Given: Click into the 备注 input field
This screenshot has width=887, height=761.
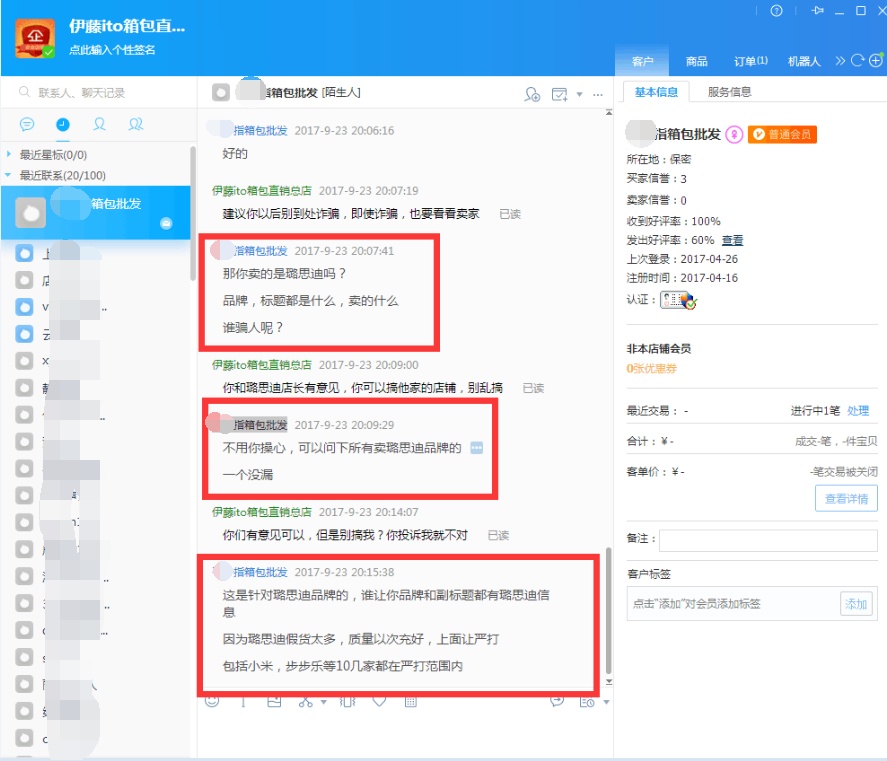Looking at the screenshot, I should point(768,540).
